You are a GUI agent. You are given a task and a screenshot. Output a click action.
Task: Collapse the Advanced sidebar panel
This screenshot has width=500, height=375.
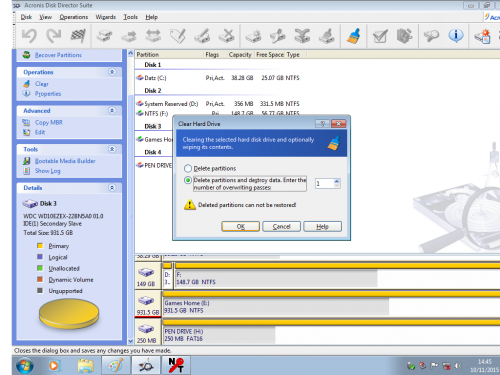point(112,111)
